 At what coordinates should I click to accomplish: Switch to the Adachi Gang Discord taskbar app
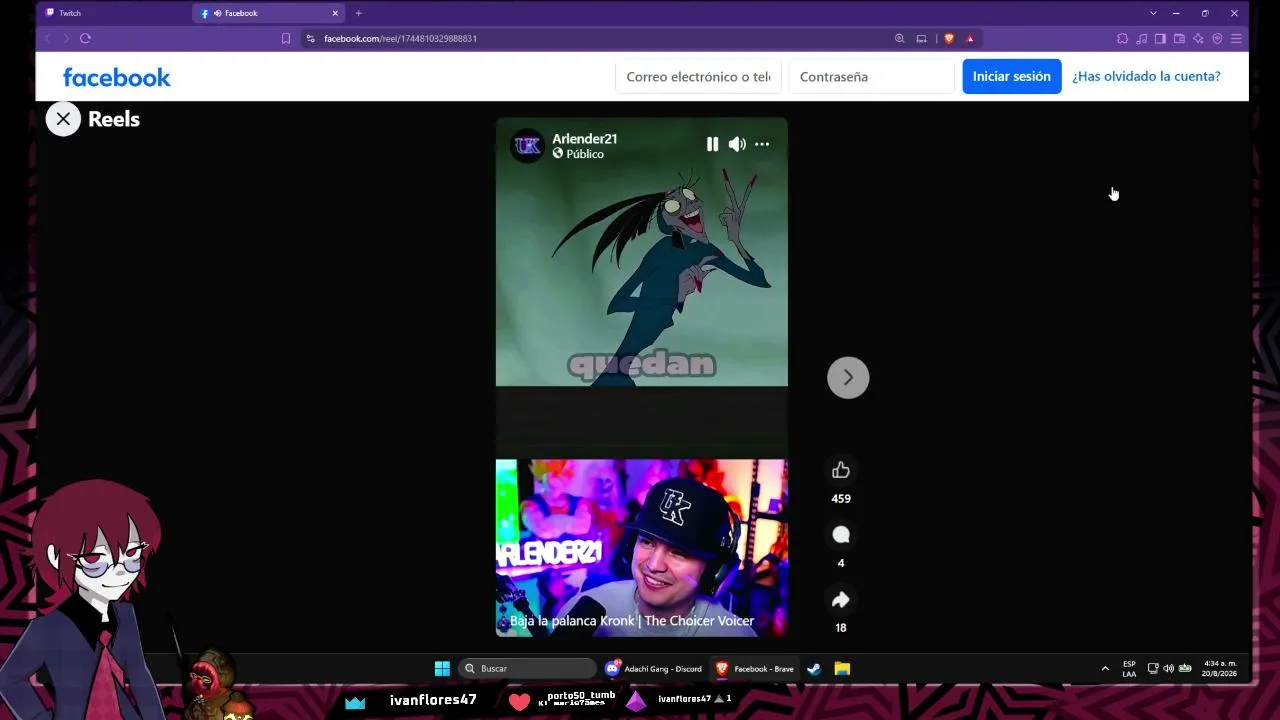click(x=654, y=669)
